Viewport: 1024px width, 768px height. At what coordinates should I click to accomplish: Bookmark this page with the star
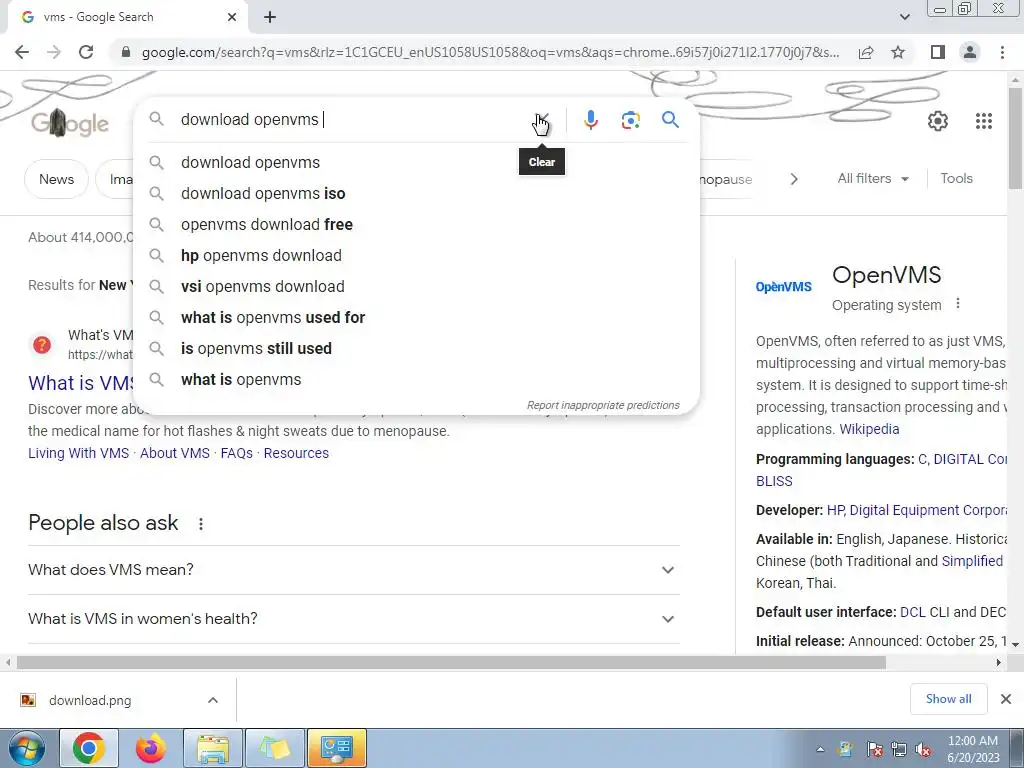(x=898, y=52)
